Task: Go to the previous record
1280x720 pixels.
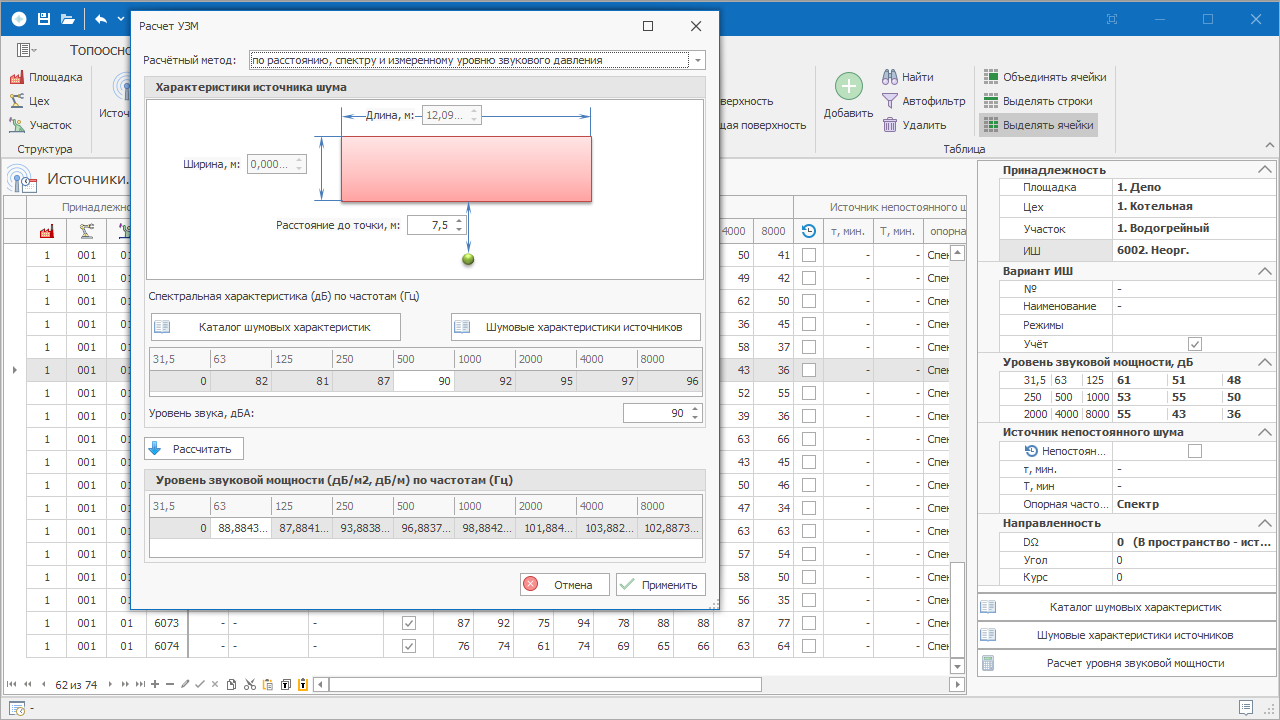Action: point(43,685)
